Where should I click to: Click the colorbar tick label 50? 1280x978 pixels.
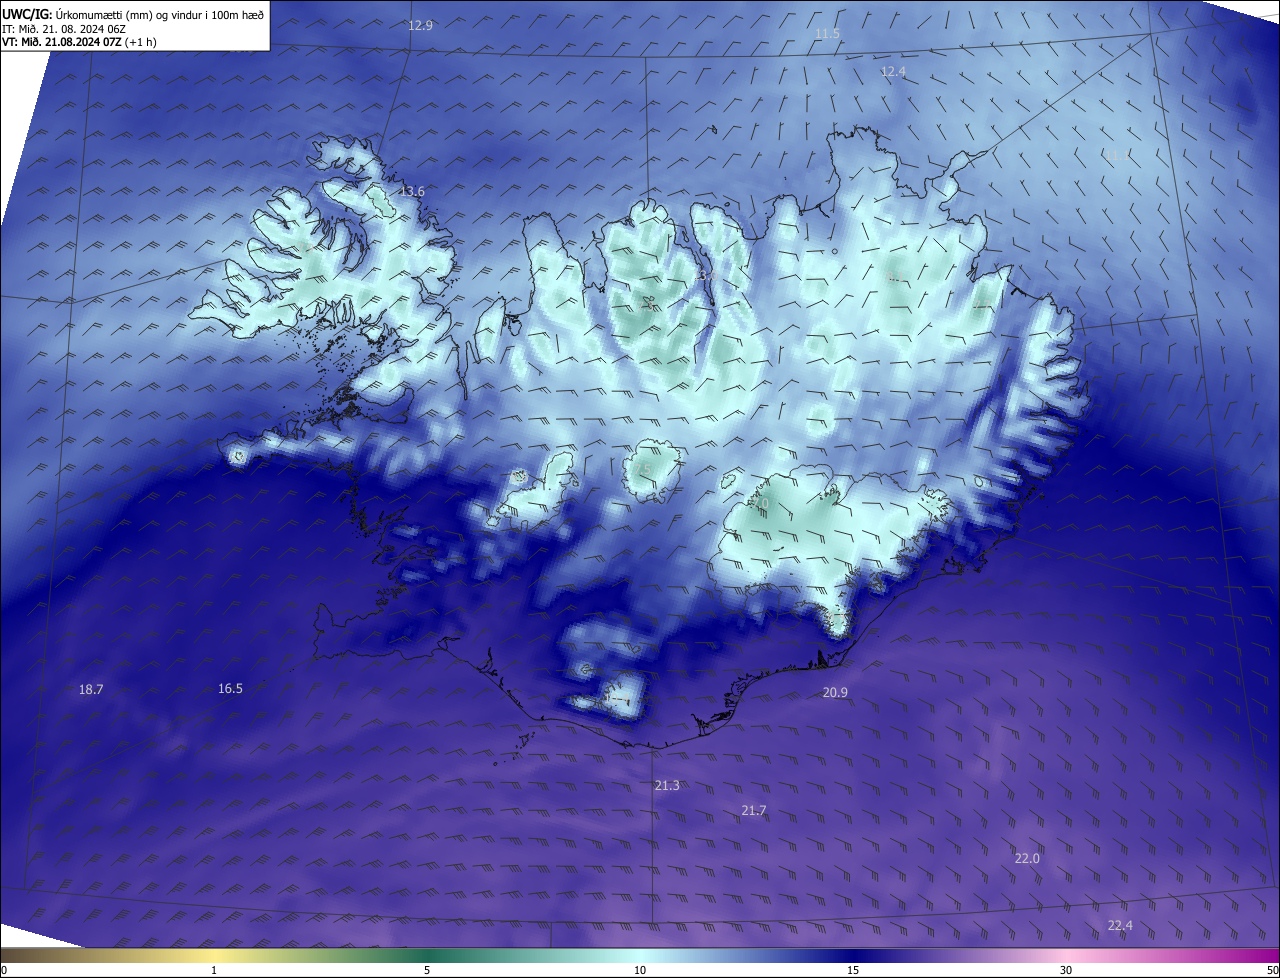tap(1272, 971)
